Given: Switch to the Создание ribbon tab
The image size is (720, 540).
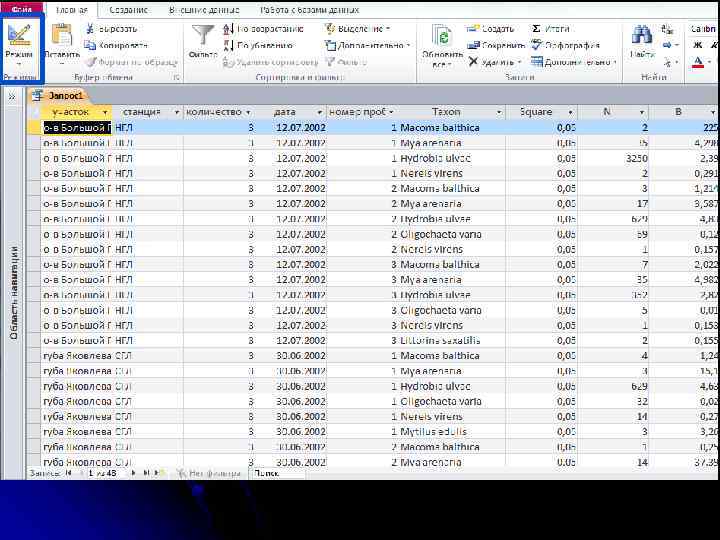Looking at the screenshot, I should pyautogui.click(x=129, y=10).
